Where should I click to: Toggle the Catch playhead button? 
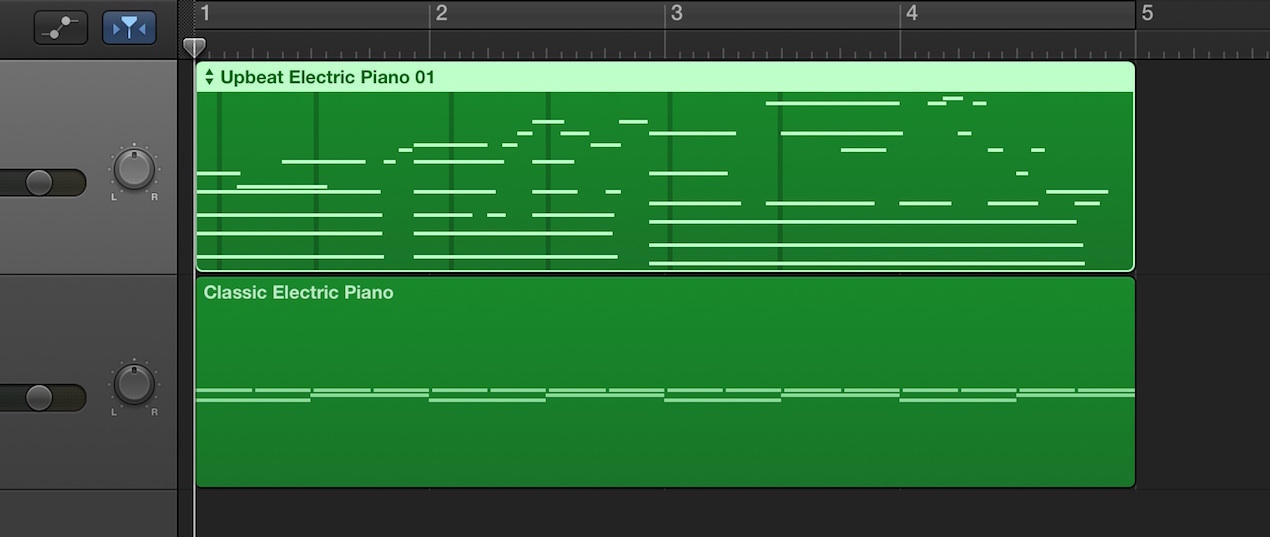point(129,28)
